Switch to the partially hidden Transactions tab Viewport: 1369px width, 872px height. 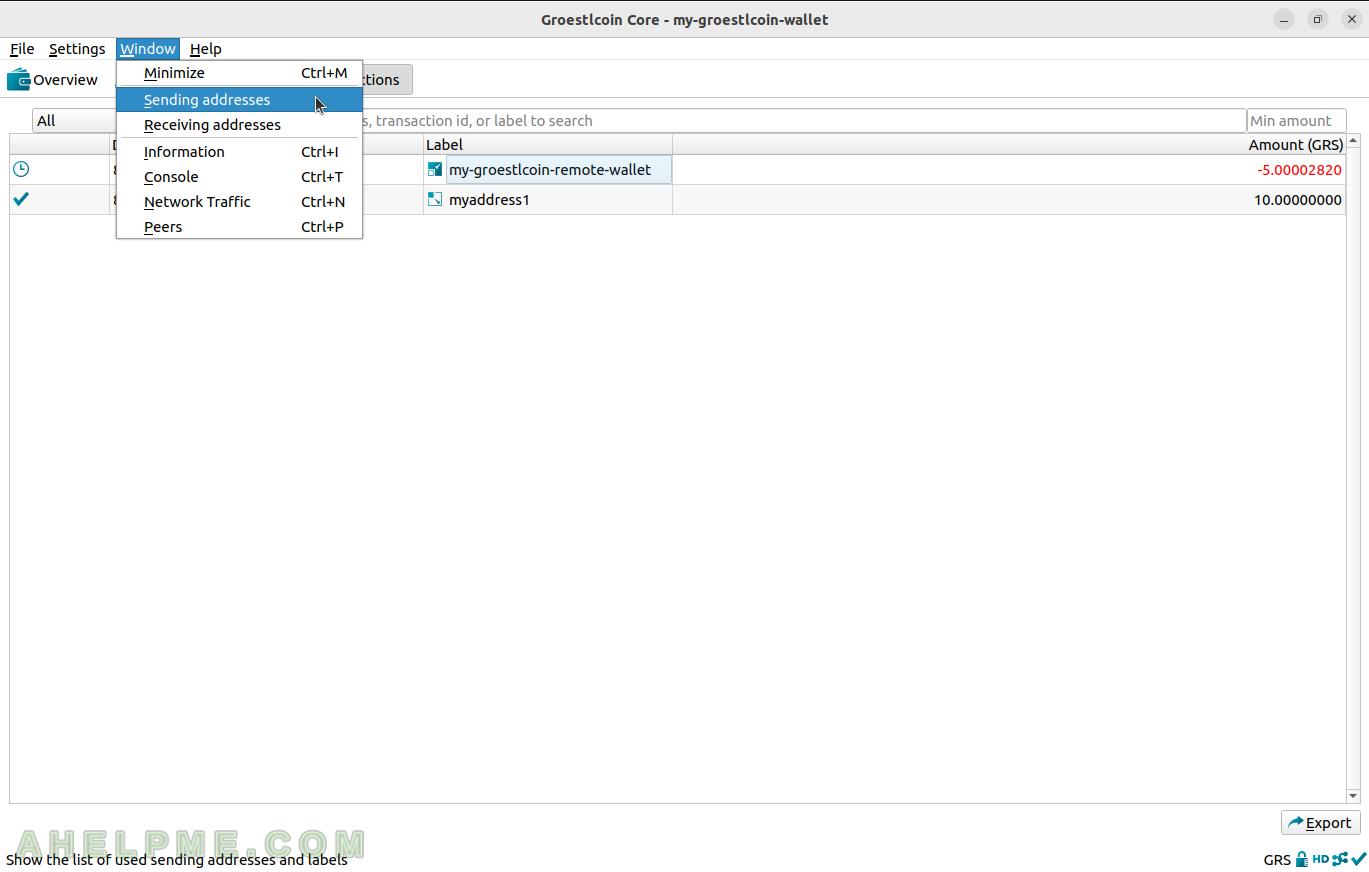[x=387, y=80]
